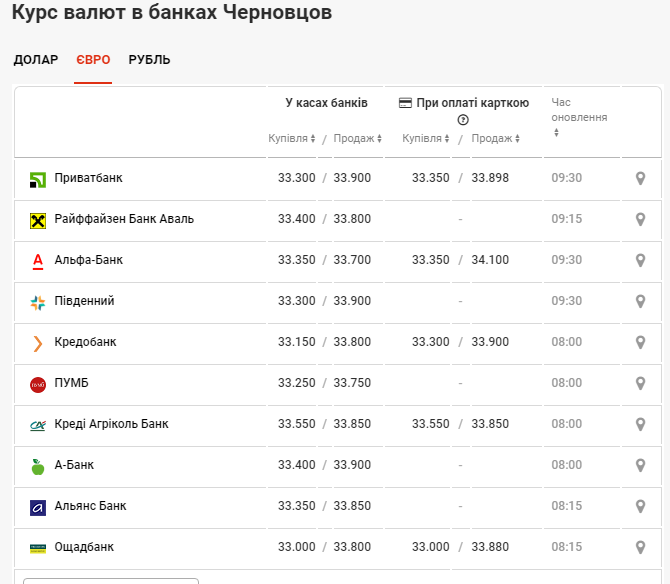Switch to the ДОЛАР tab
670x584 pixels.
pos(36,60)
